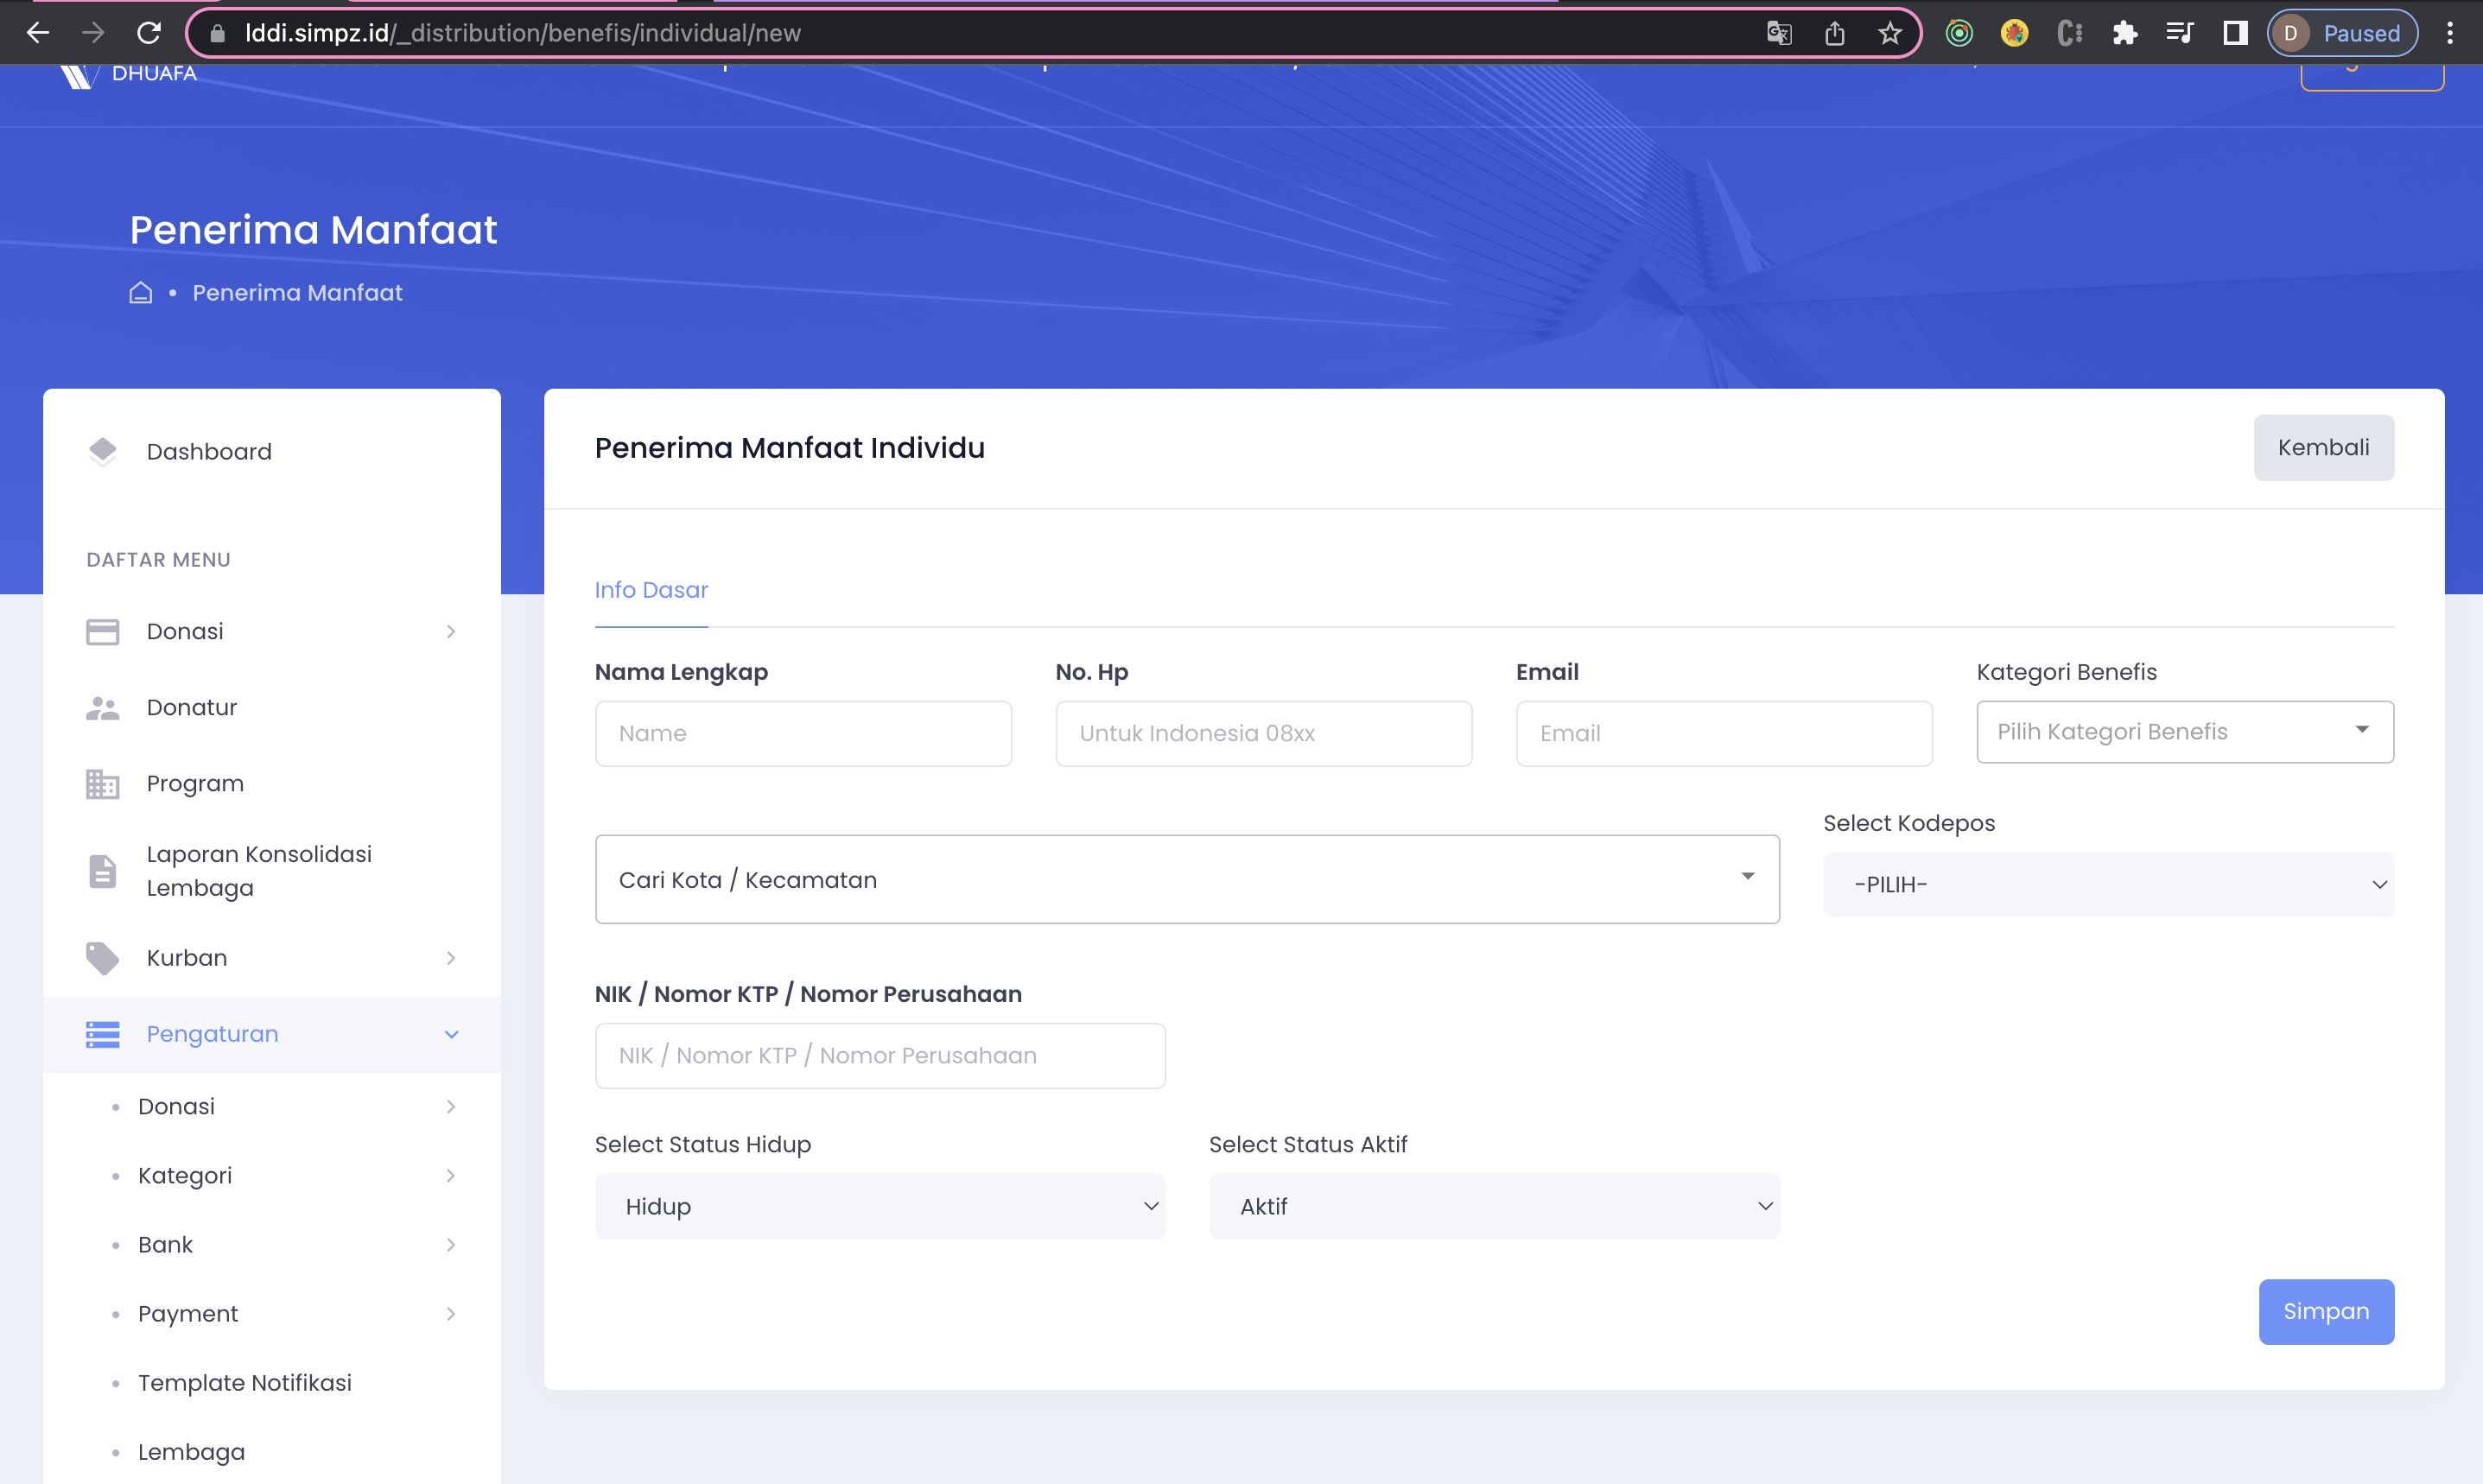Screen dimensions: 2483x1484
Task: Click the Simpan button
Action: pos(2325,1312)
